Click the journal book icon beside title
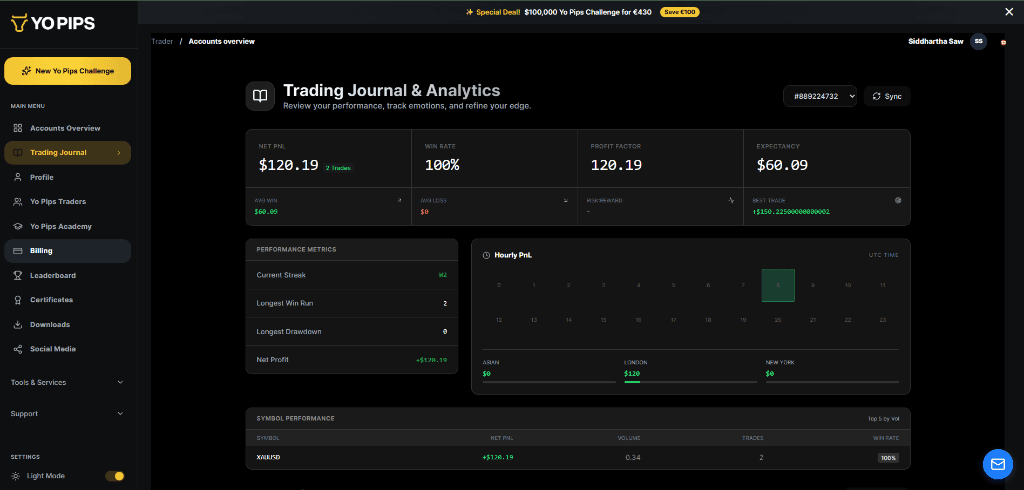1024x490 pixels. click(x=260, y=96)
